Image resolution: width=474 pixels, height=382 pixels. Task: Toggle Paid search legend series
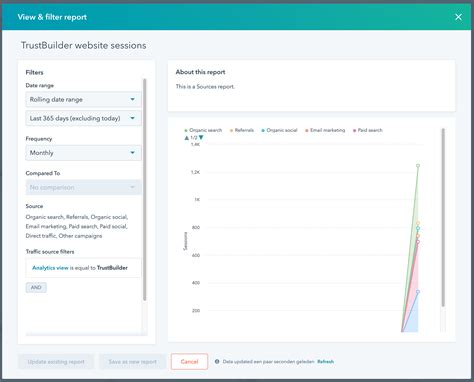coord(368,130)
